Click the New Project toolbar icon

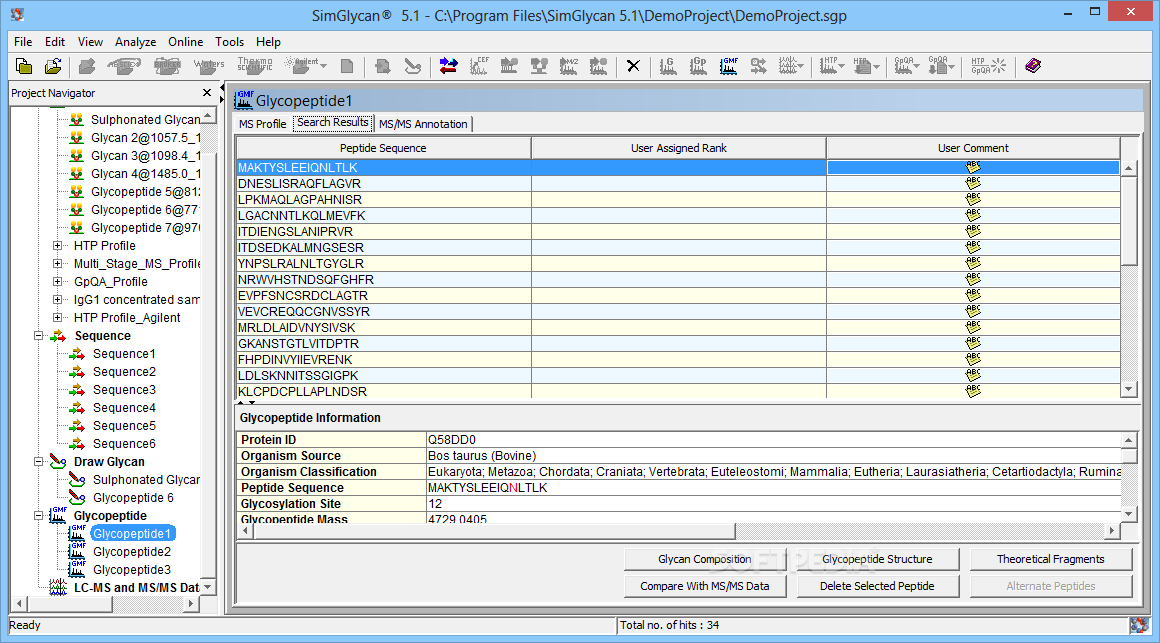[x=24, y=67]
